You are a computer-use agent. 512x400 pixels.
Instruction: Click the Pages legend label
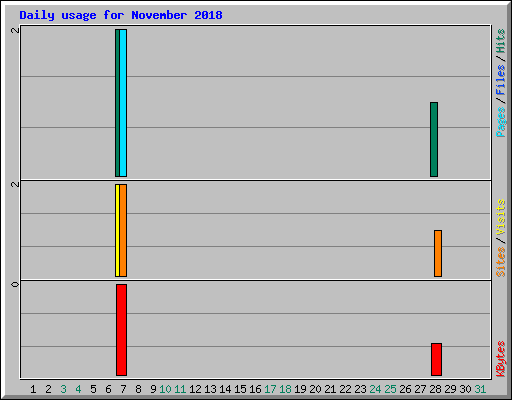pos(500,122)
